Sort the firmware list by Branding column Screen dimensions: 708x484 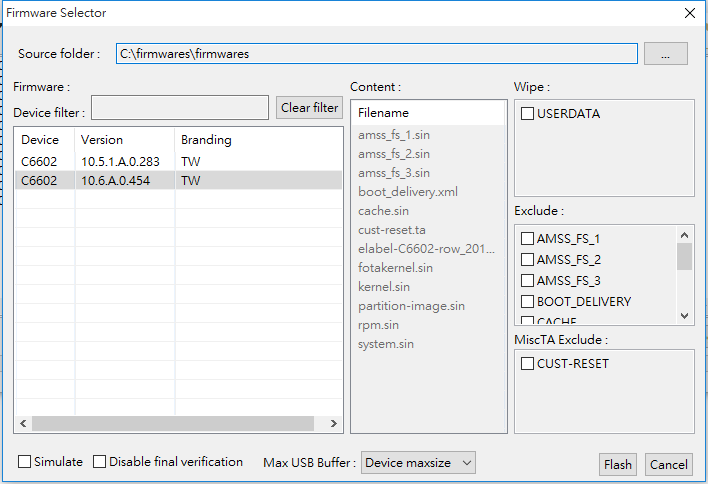pyautogui.click(x=258, y=140)
